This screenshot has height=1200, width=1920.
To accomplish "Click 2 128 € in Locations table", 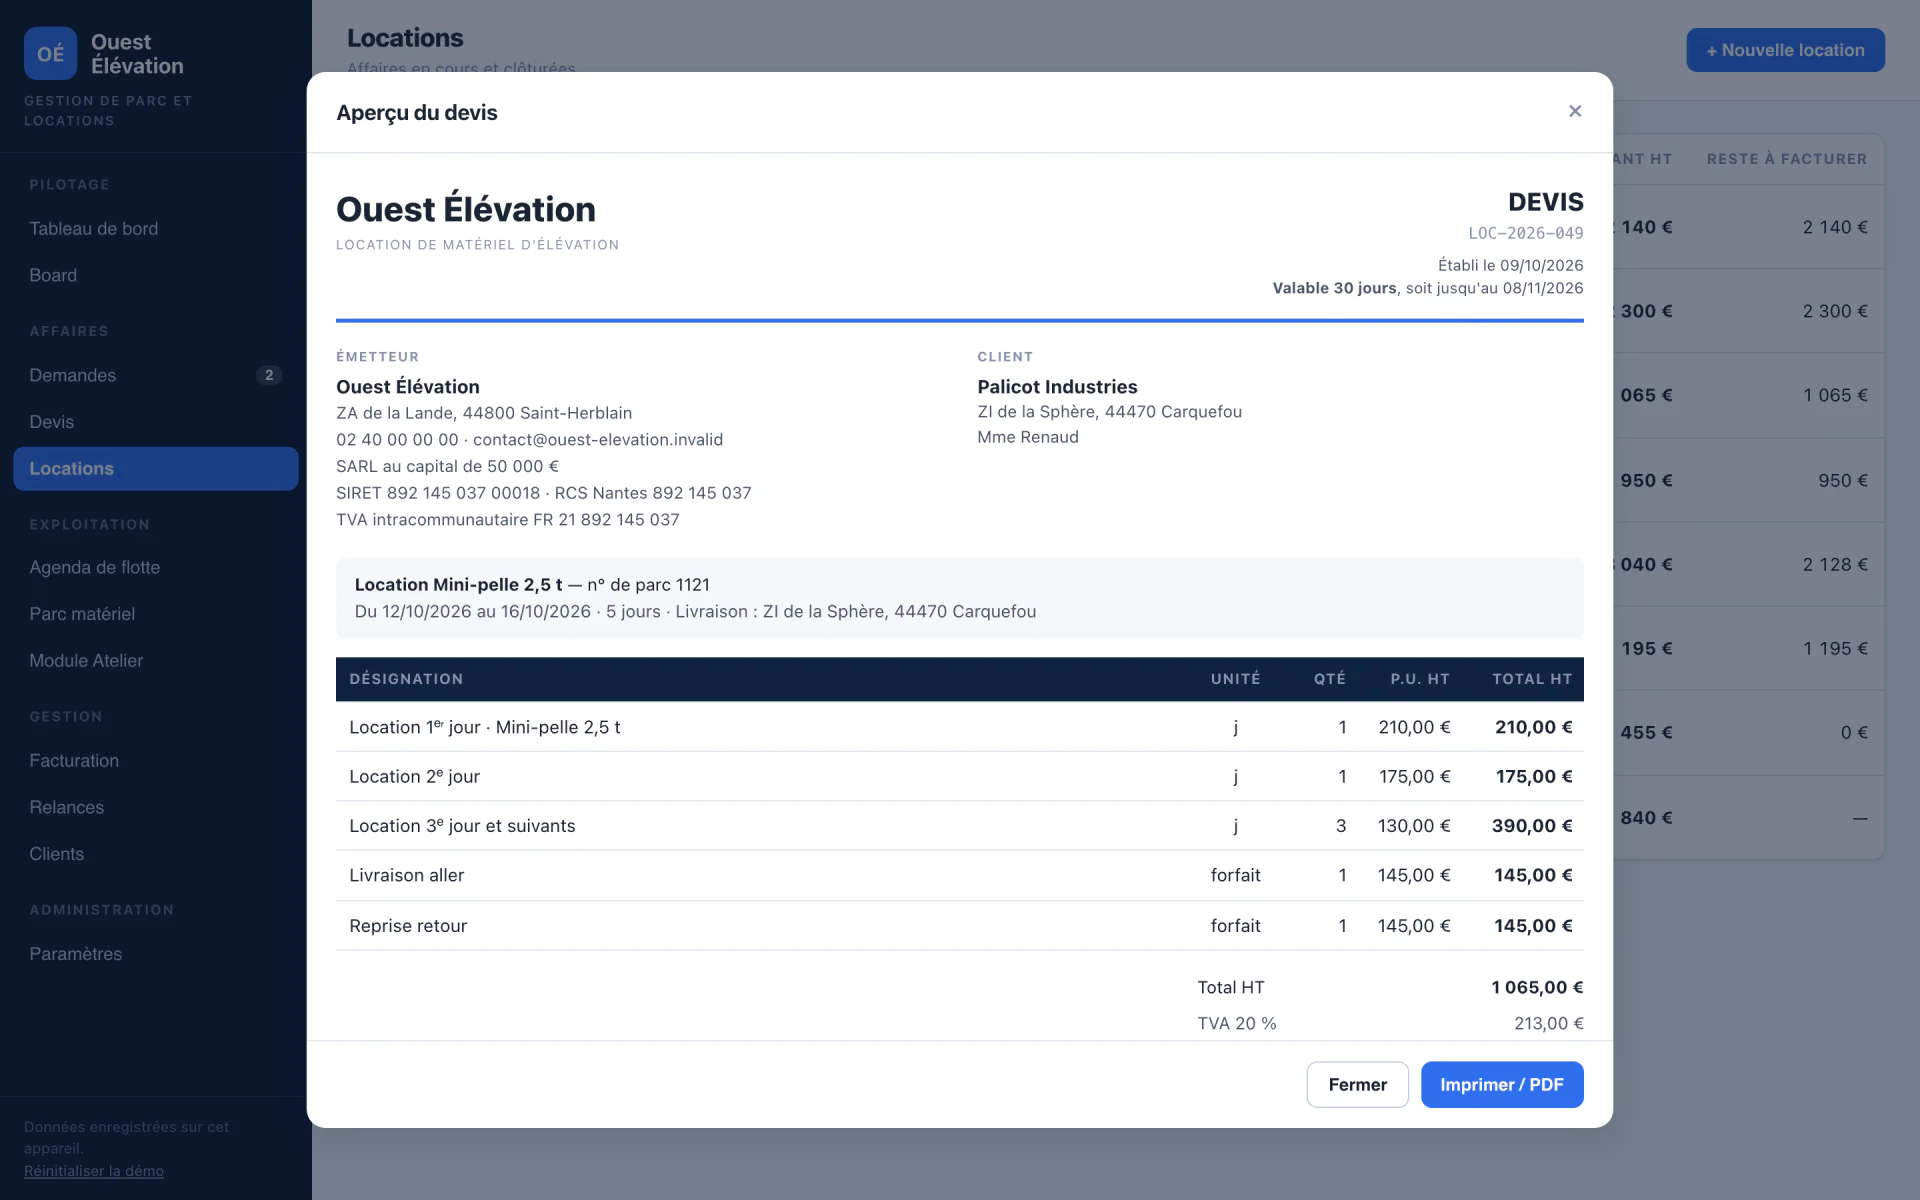I will point(1835,565).
